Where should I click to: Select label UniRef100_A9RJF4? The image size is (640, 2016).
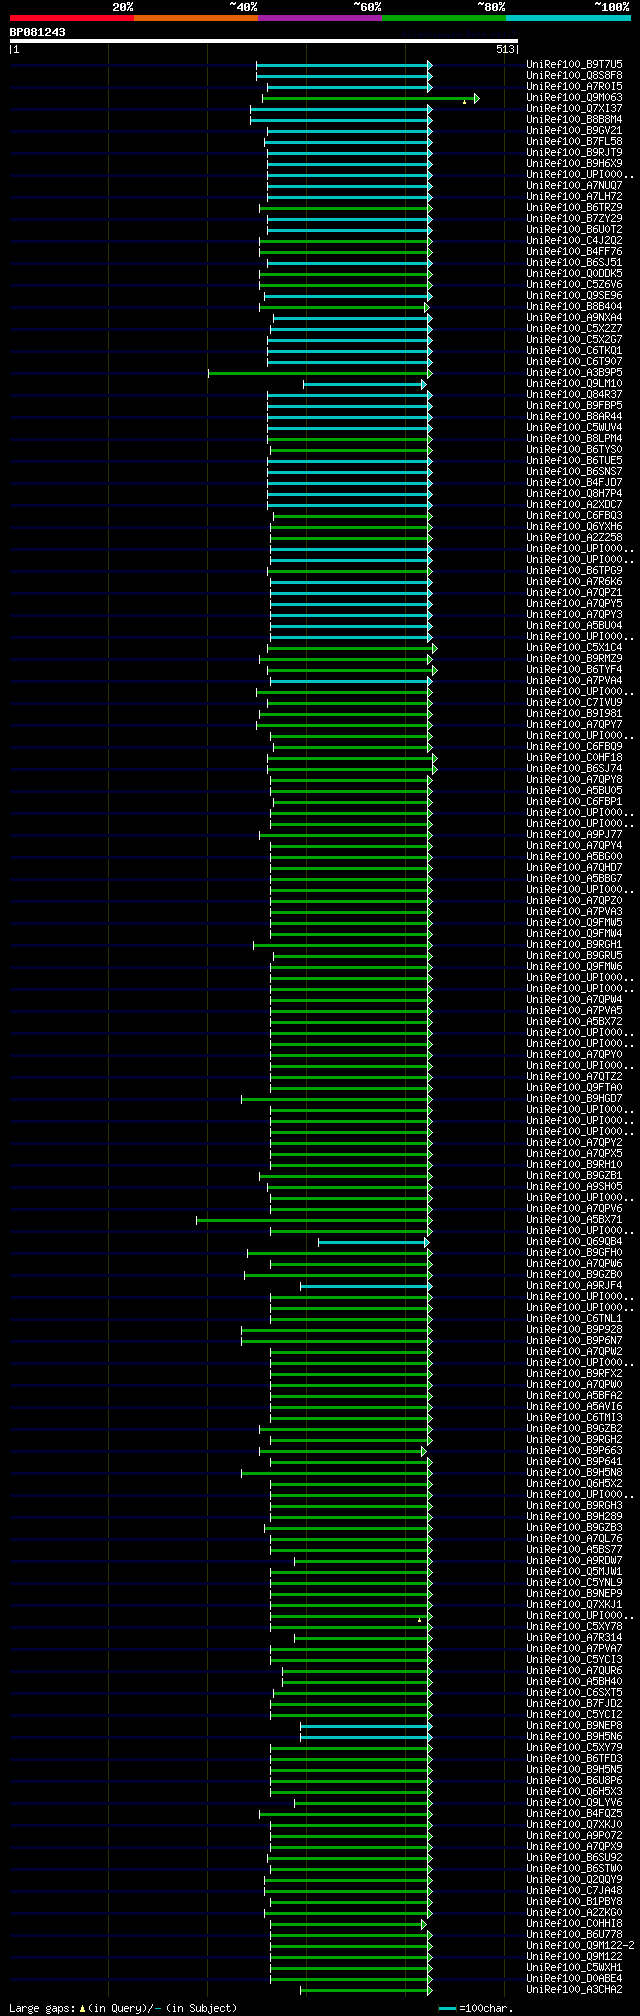[574, 1285]
